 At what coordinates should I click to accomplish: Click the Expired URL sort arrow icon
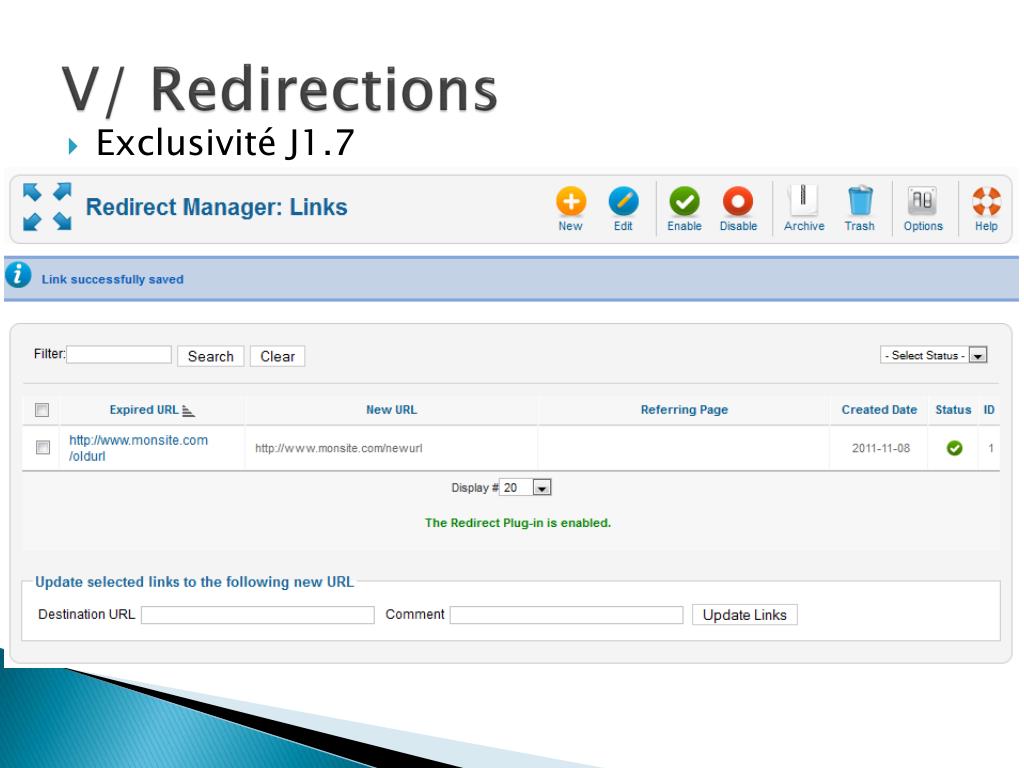(x=188, y=411)
